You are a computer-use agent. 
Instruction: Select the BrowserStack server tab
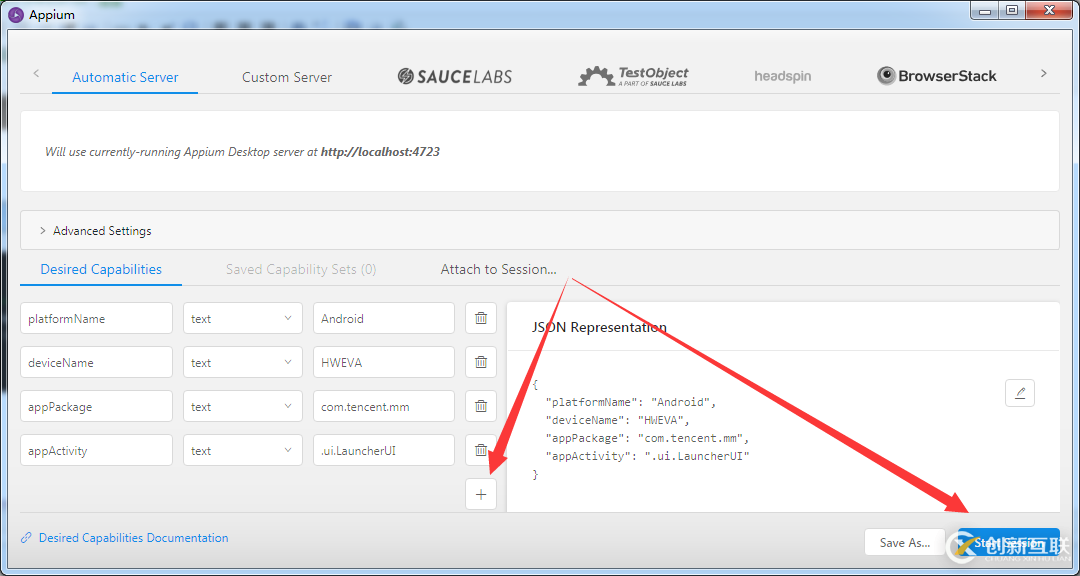[x=937, y=76]
